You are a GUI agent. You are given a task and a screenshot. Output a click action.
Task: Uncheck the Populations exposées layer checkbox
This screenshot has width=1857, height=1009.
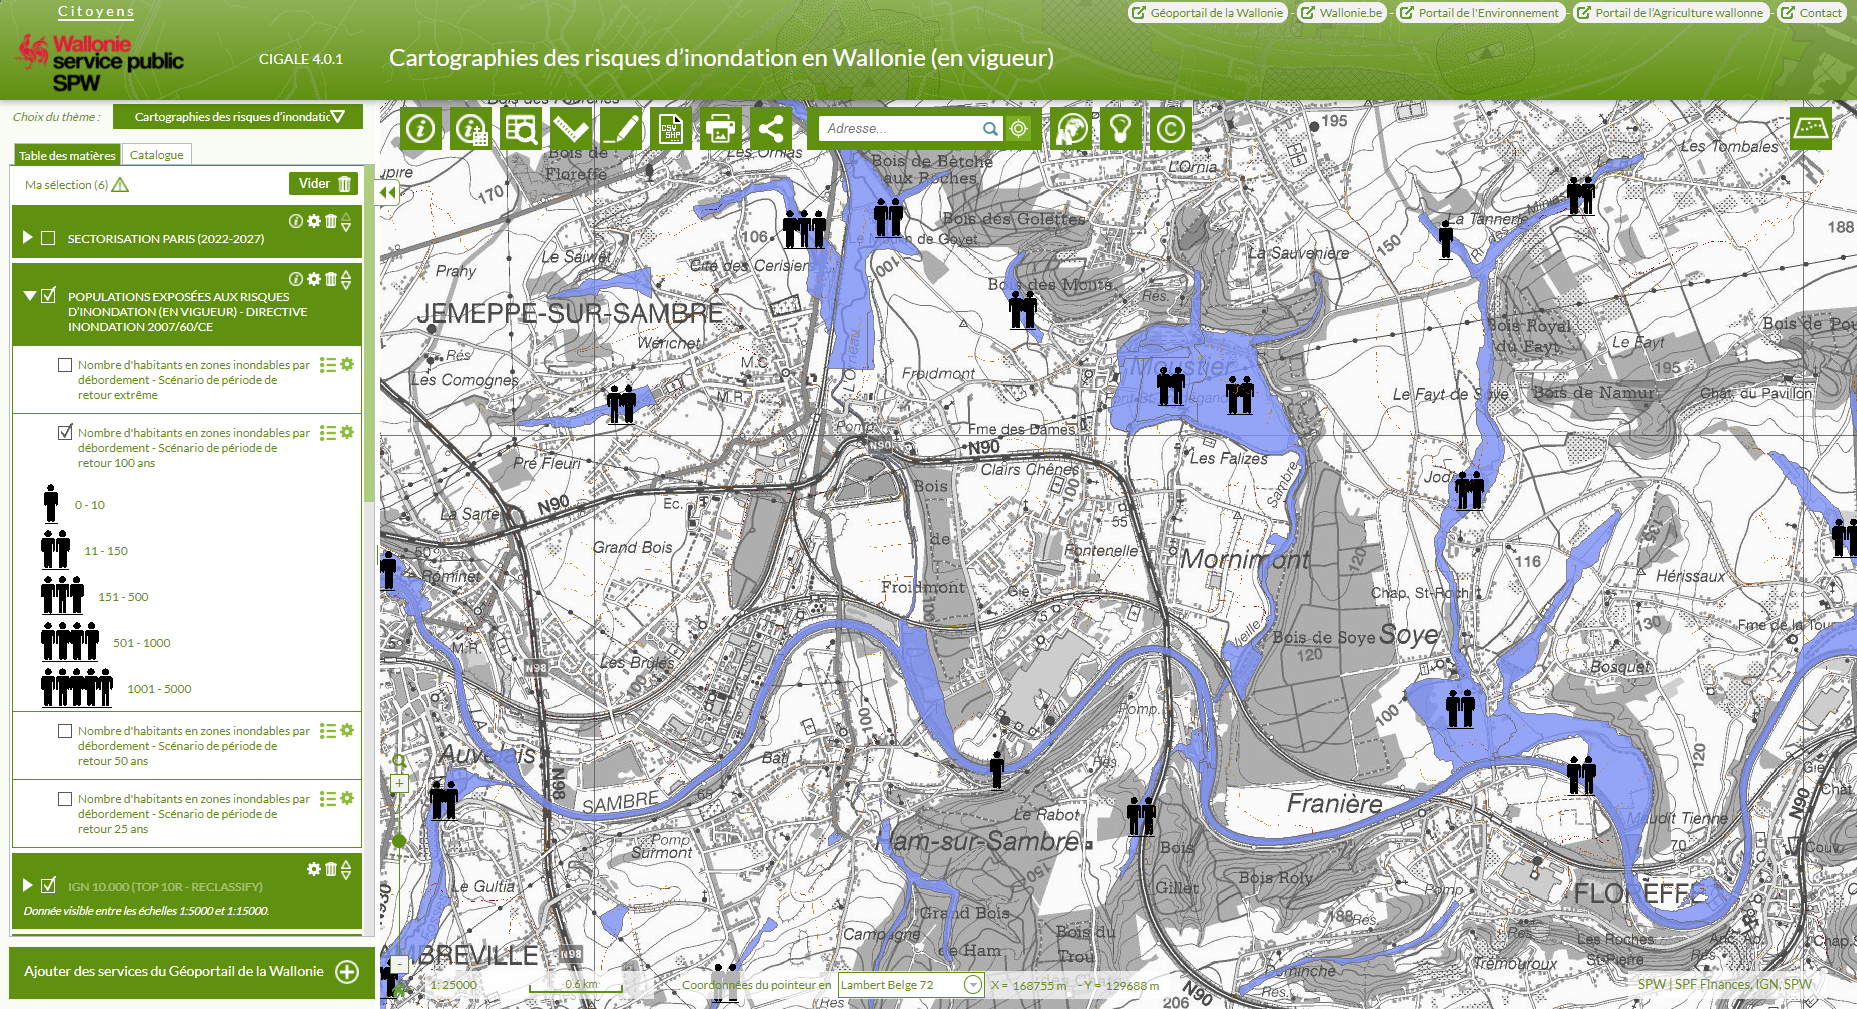(x=48, y=296)
